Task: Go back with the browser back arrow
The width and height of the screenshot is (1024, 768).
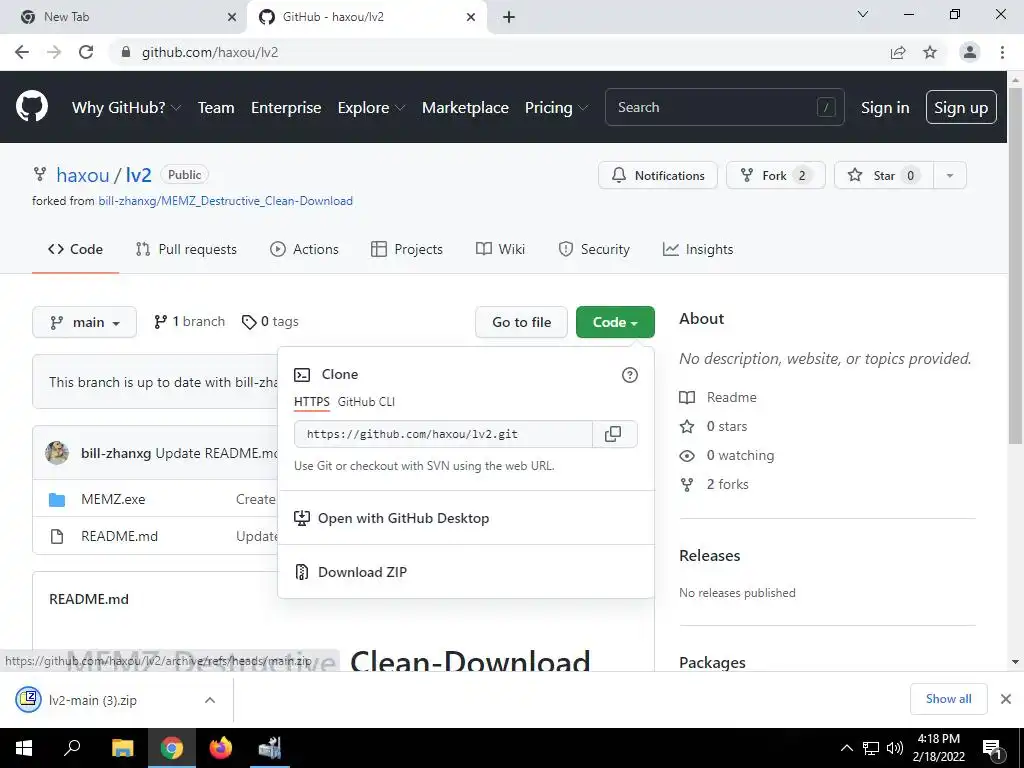Action: point(22,52)
